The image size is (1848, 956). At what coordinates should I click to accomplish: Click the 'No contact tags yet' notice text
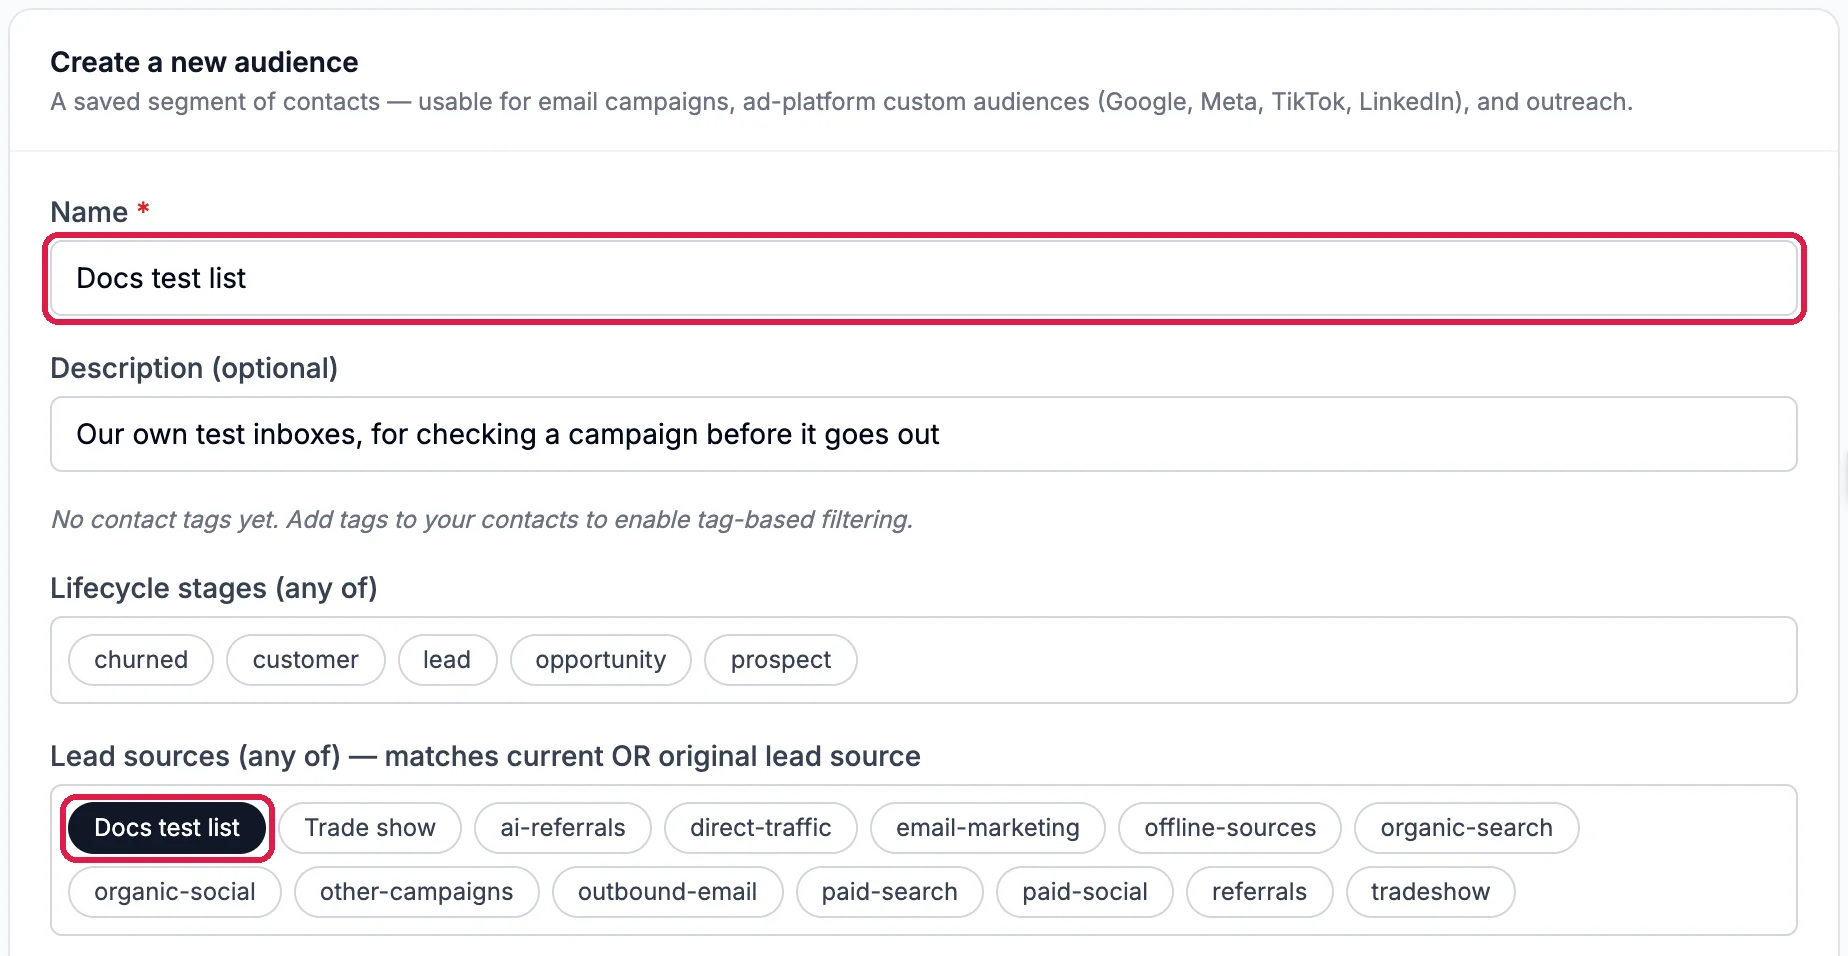(482, 520)
